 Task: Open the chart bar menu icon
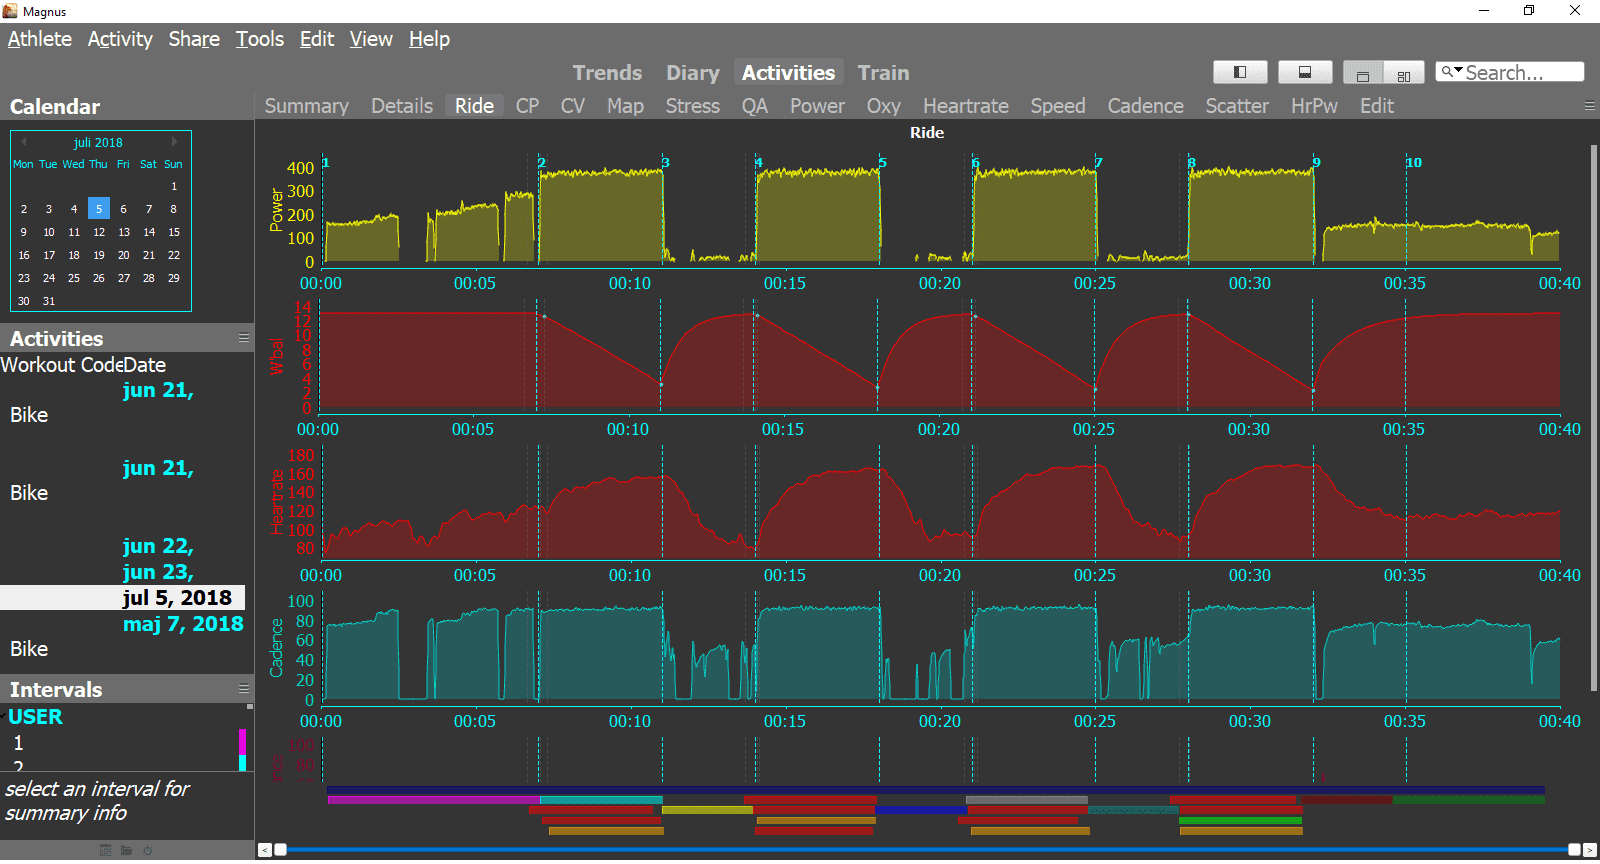pyautogui.click(x=1589, y=106)
